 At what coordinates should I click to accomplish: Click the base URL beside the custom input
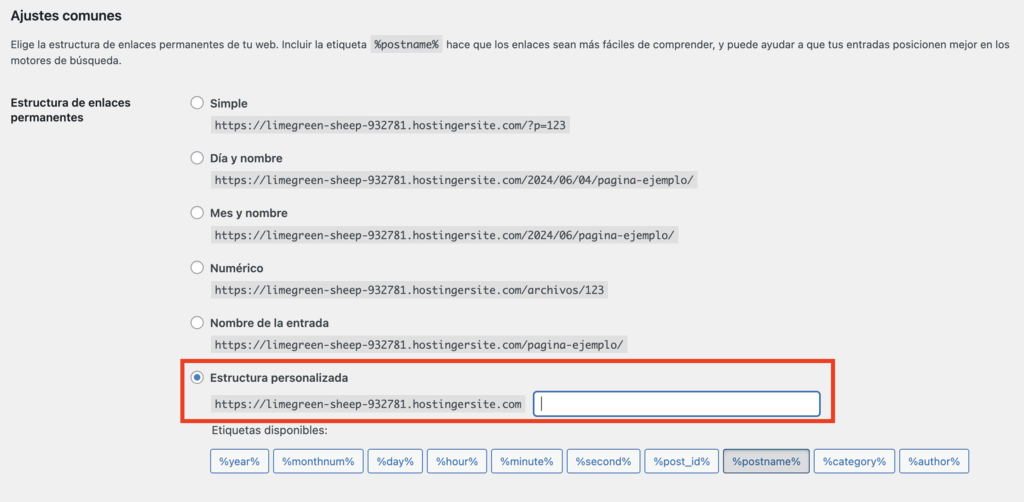368,404
